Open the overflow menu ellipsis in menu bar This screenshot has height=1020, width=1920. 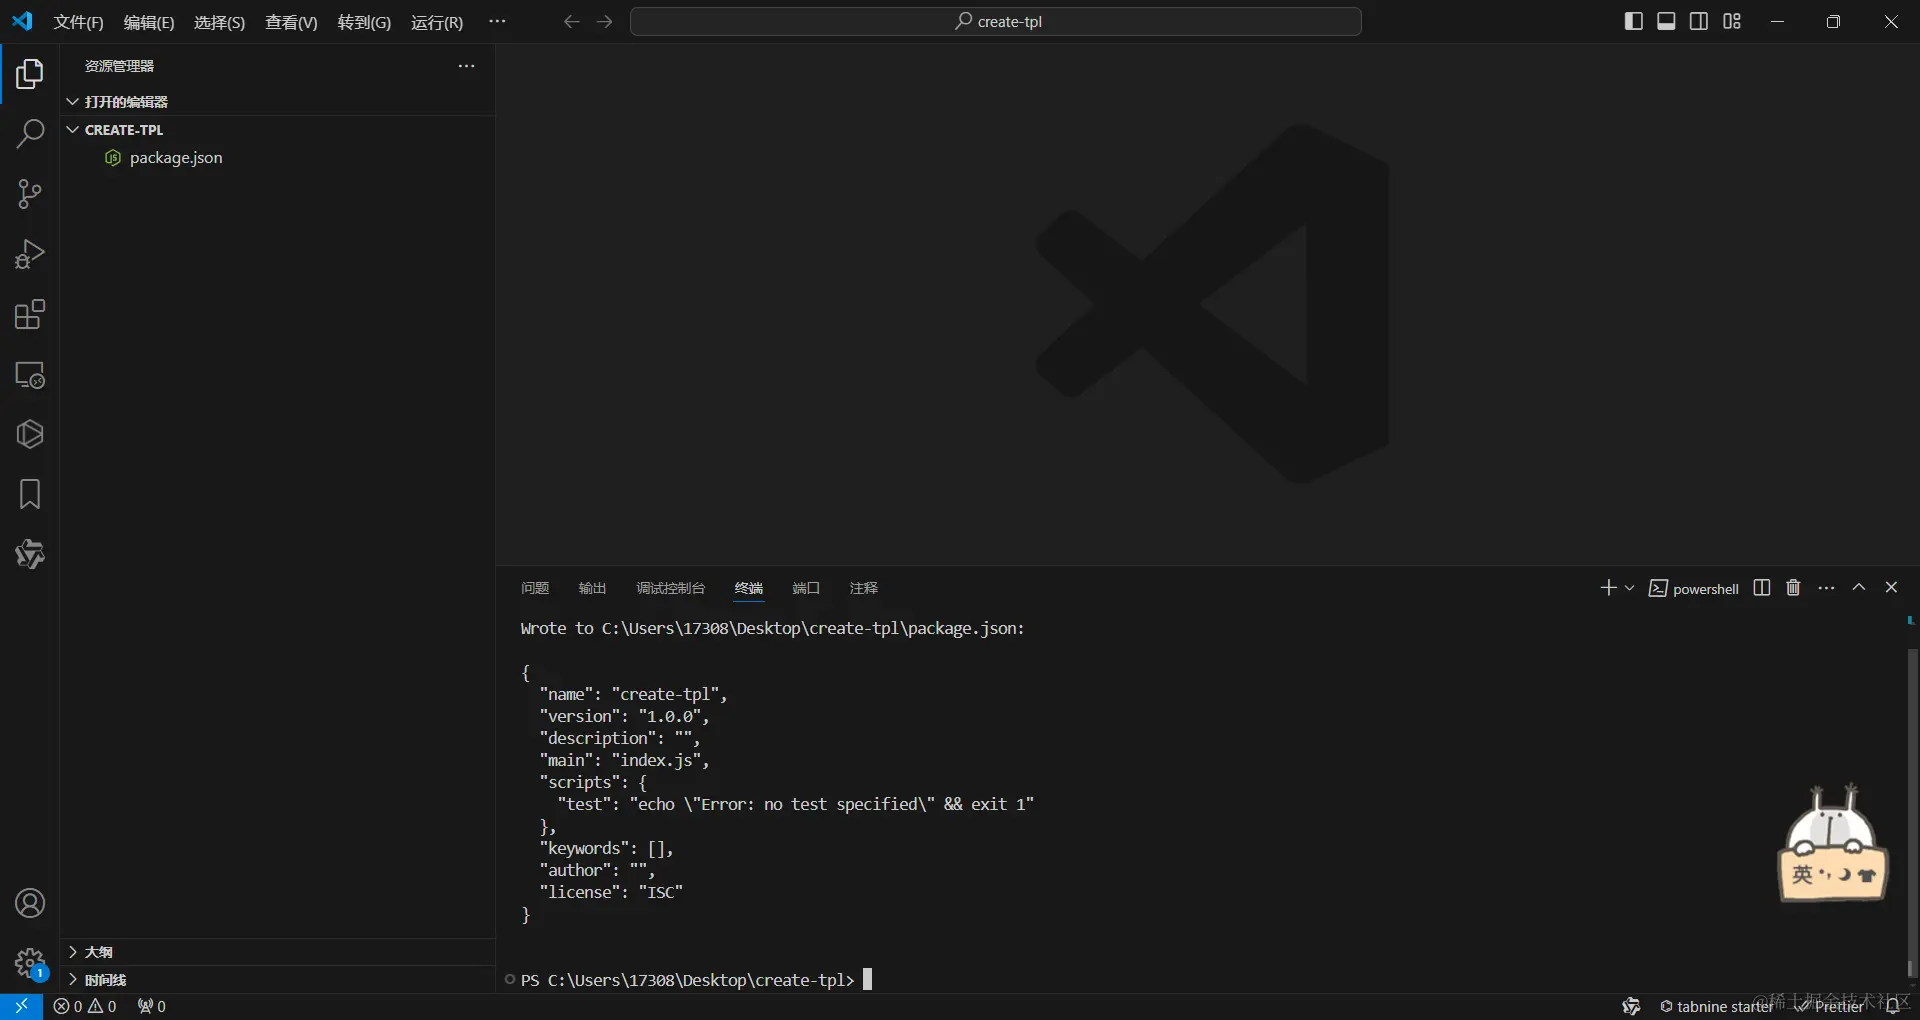pyautogui.click(x=497, y=21)
